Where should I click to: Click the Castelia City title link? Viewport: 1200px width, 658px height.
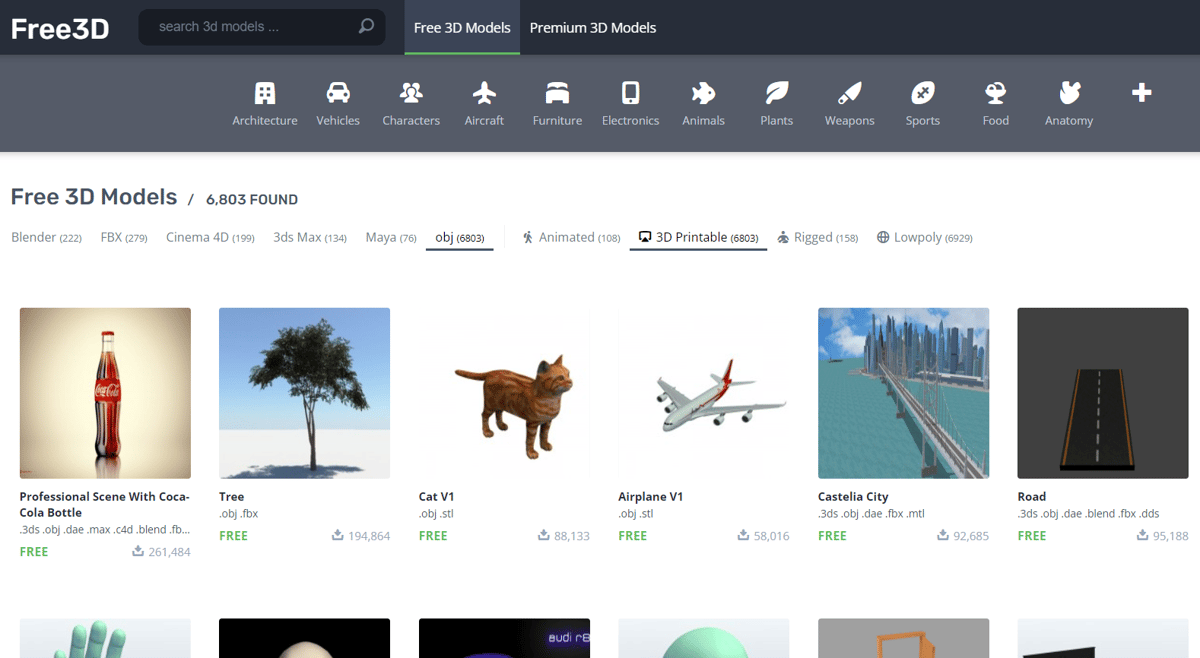(853, 496)
